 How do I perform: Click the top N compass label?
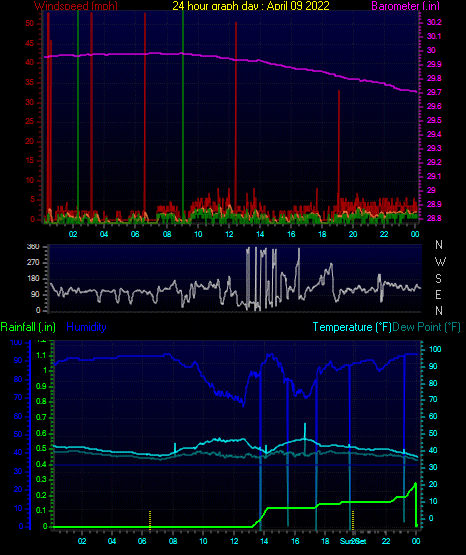click(x=439, y=245)
